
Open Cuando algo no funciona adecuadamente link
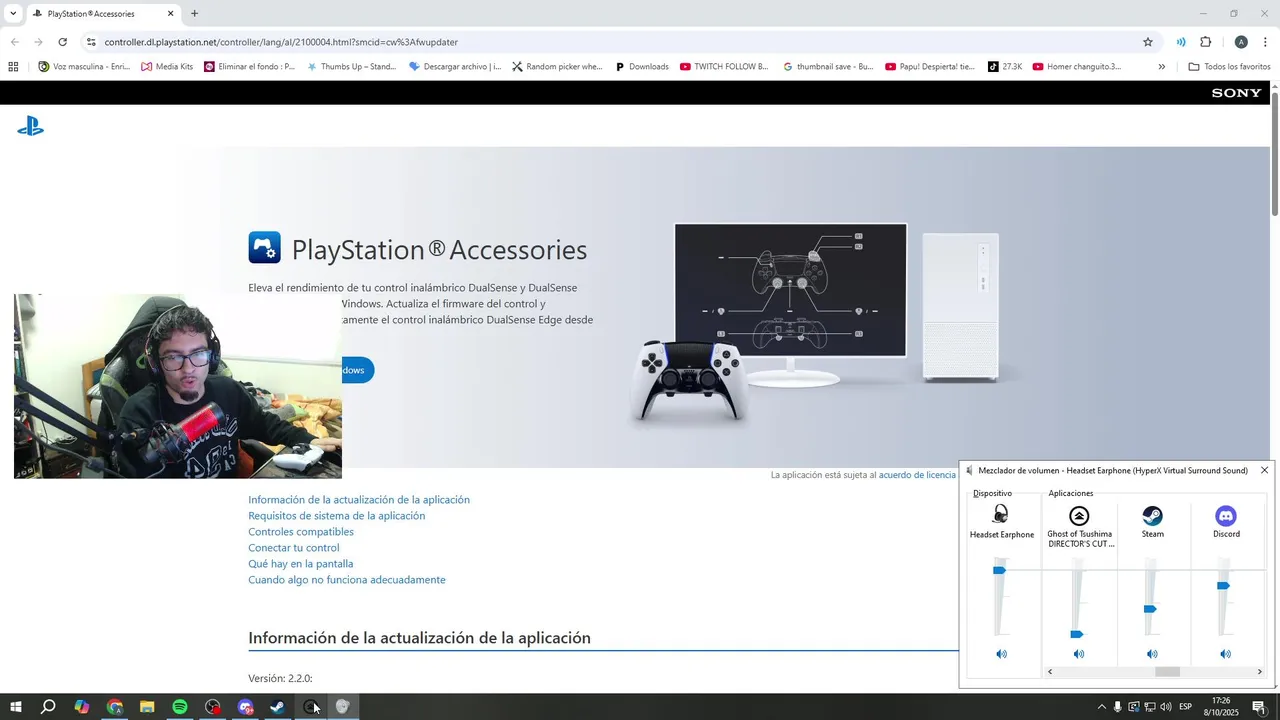[347, 580]
